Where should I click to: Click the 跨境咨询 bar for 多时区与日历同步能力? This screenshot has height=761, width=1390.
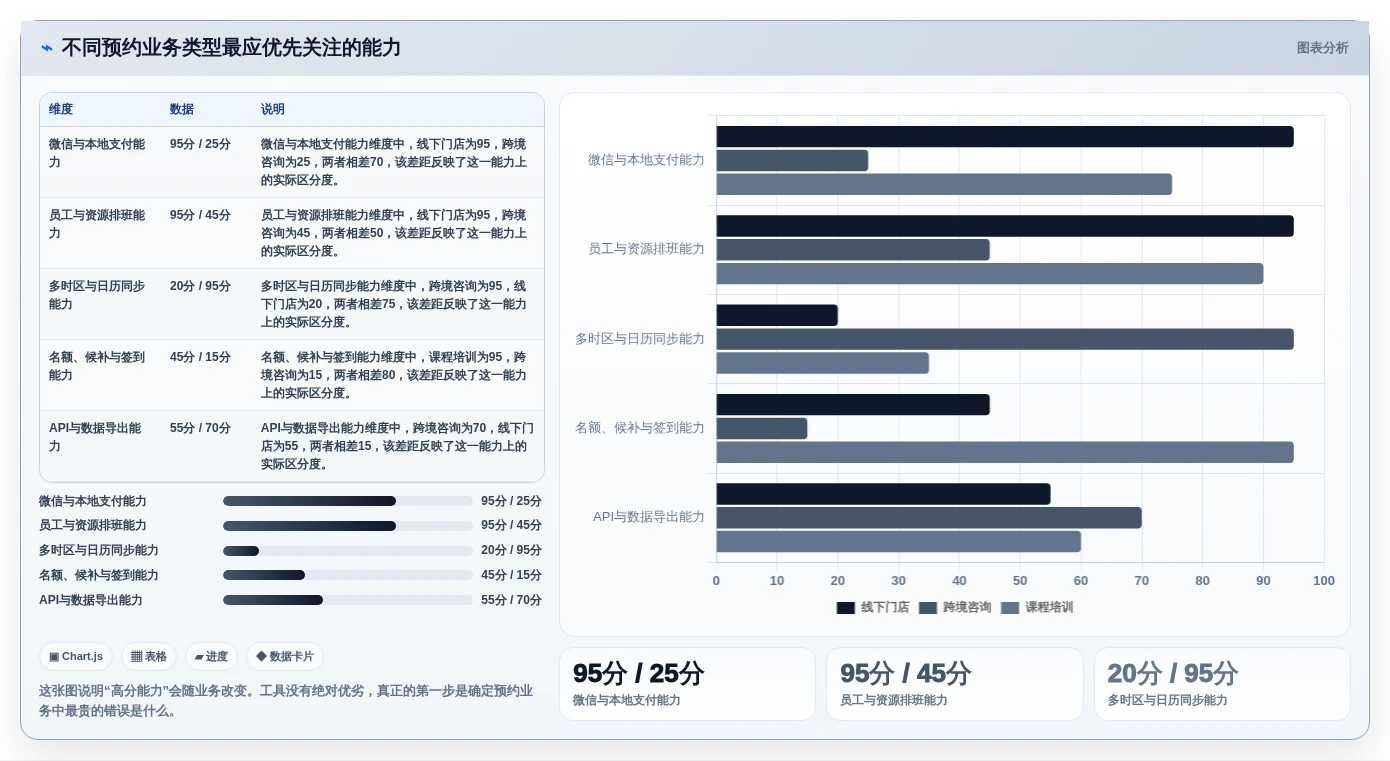tap(1005, 339)
